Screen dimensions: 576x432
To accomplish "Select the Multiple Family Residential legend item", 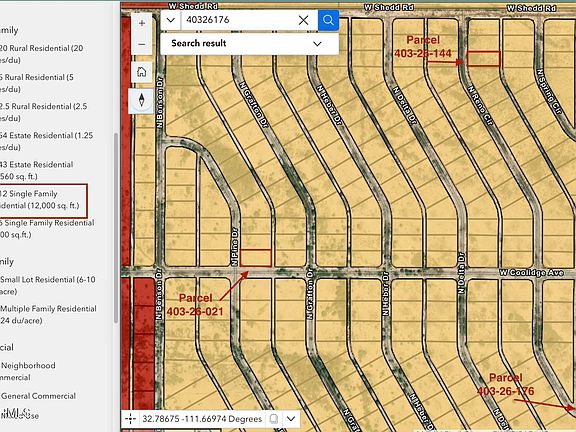I will pos(48,314).
